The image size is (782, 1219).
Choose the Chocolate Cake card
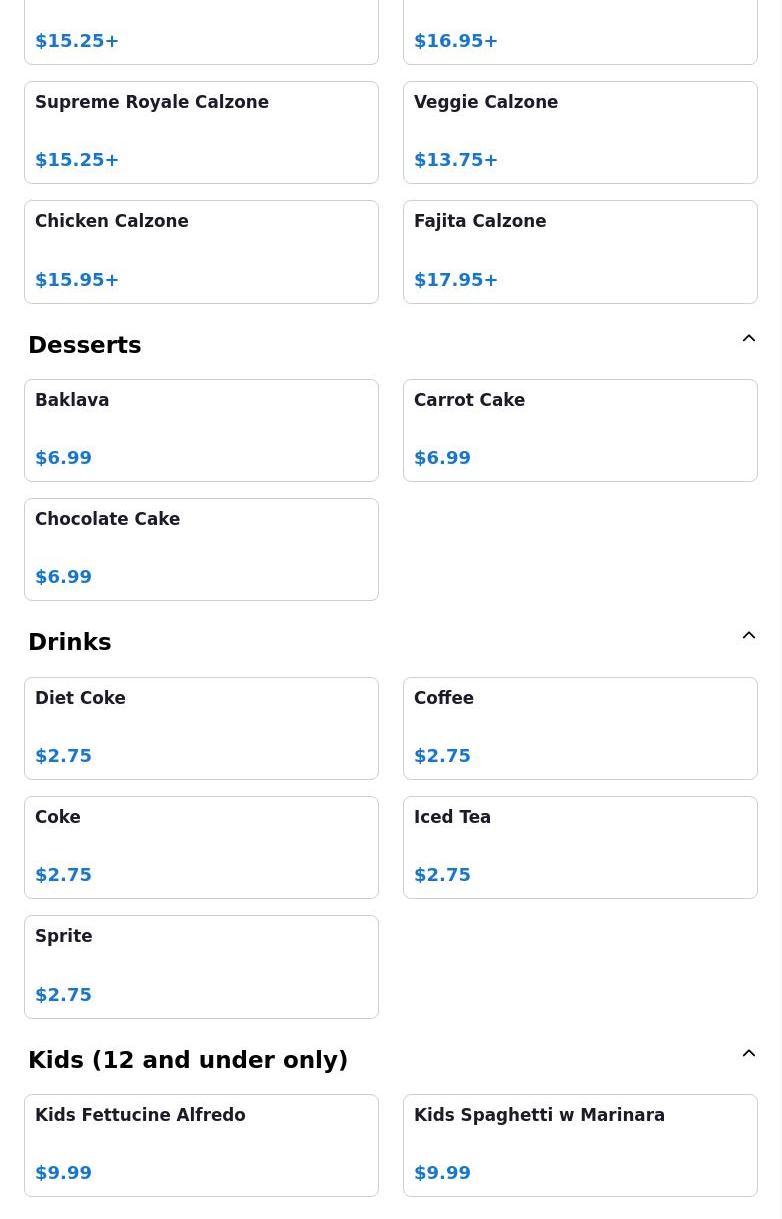point(201,549)
